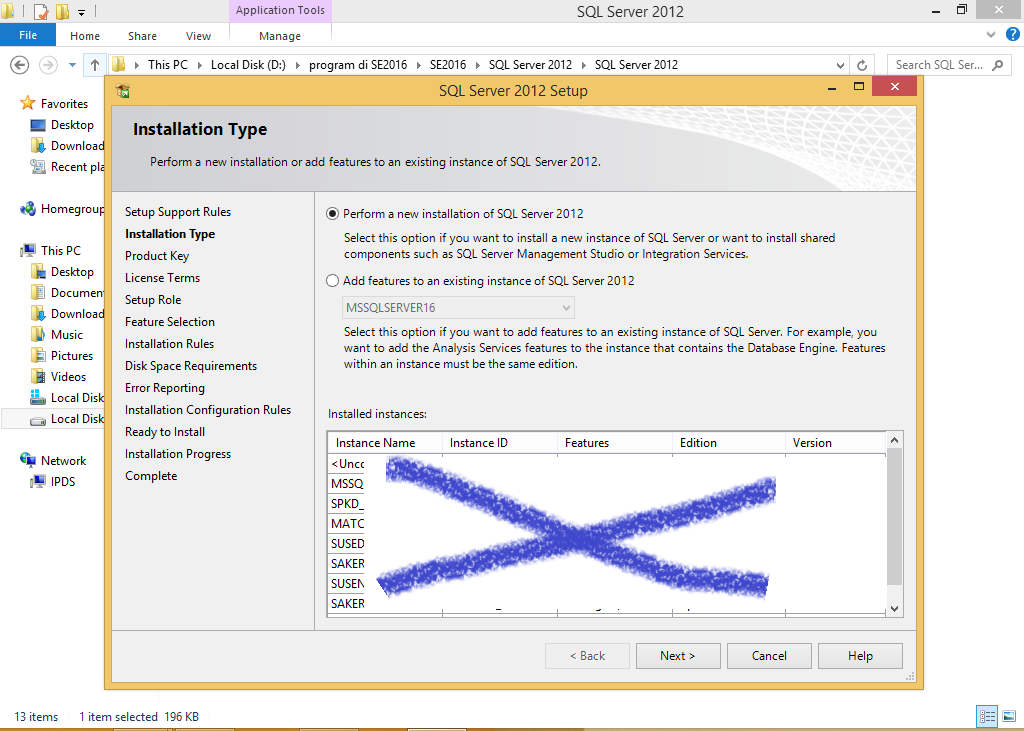The image size is (1024, 731).
Task: Sort by Instance ID column header
Action: pos(500,442)
